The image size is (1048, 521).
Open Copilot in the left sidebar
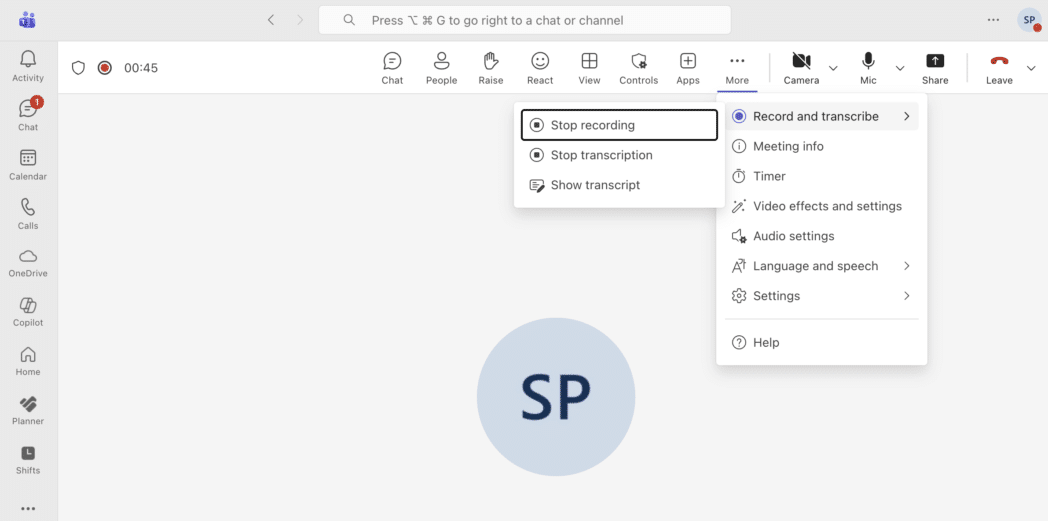[28, 311]
